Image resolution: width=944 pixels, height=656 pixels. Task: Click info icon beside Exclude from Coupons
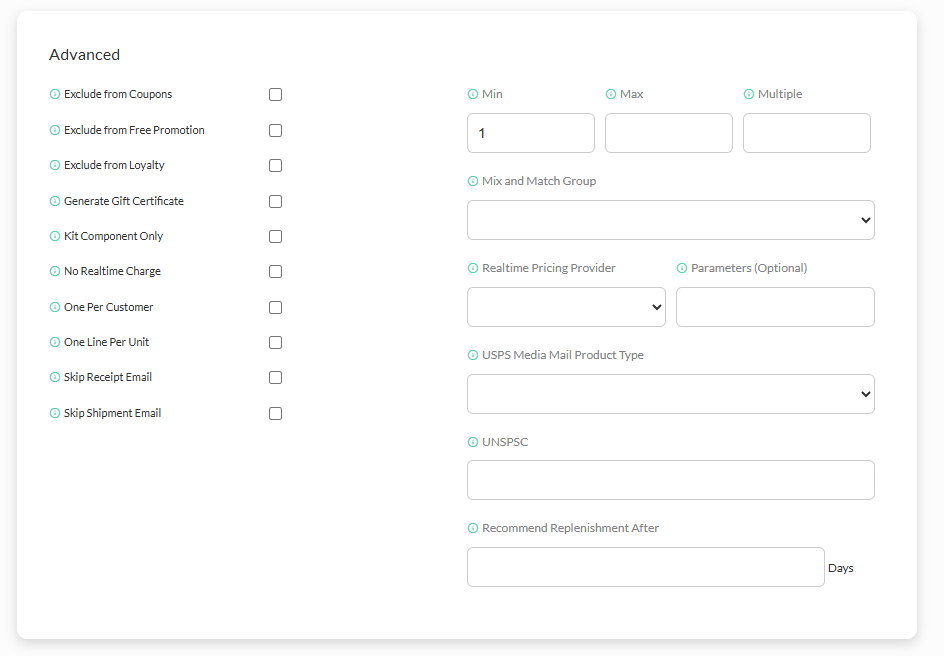(55, 94)
